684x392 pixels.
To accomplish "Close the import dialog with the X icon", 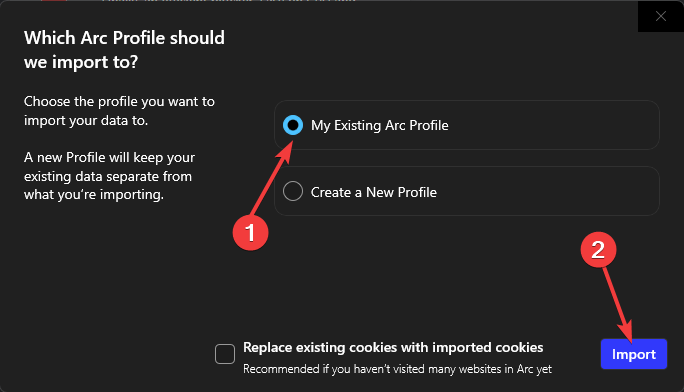I will pyautogui.click(x=660, y=16).
